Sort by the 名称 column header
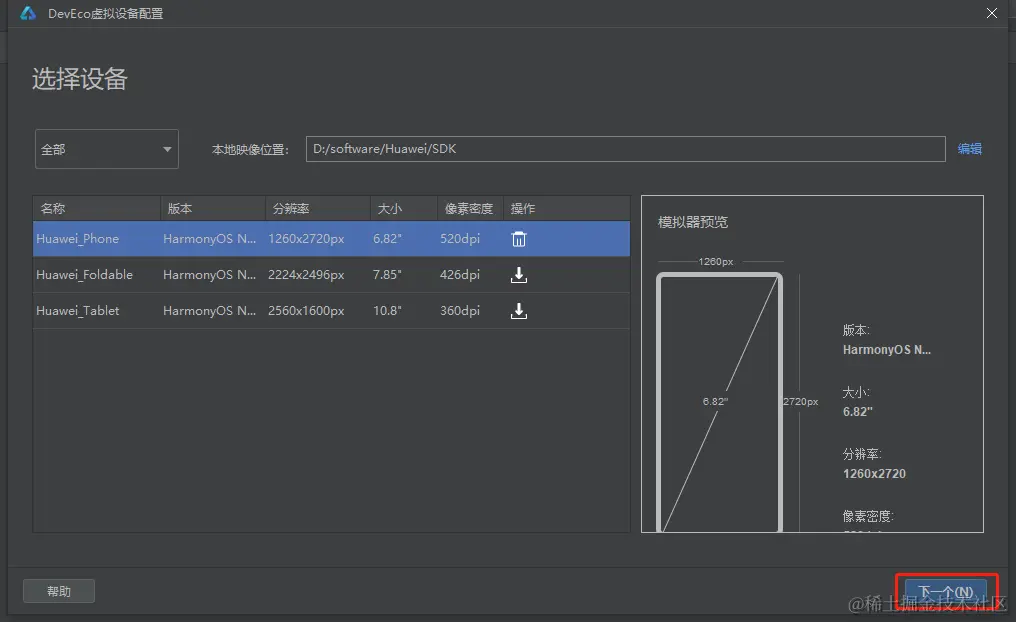 tap(96, 209)
